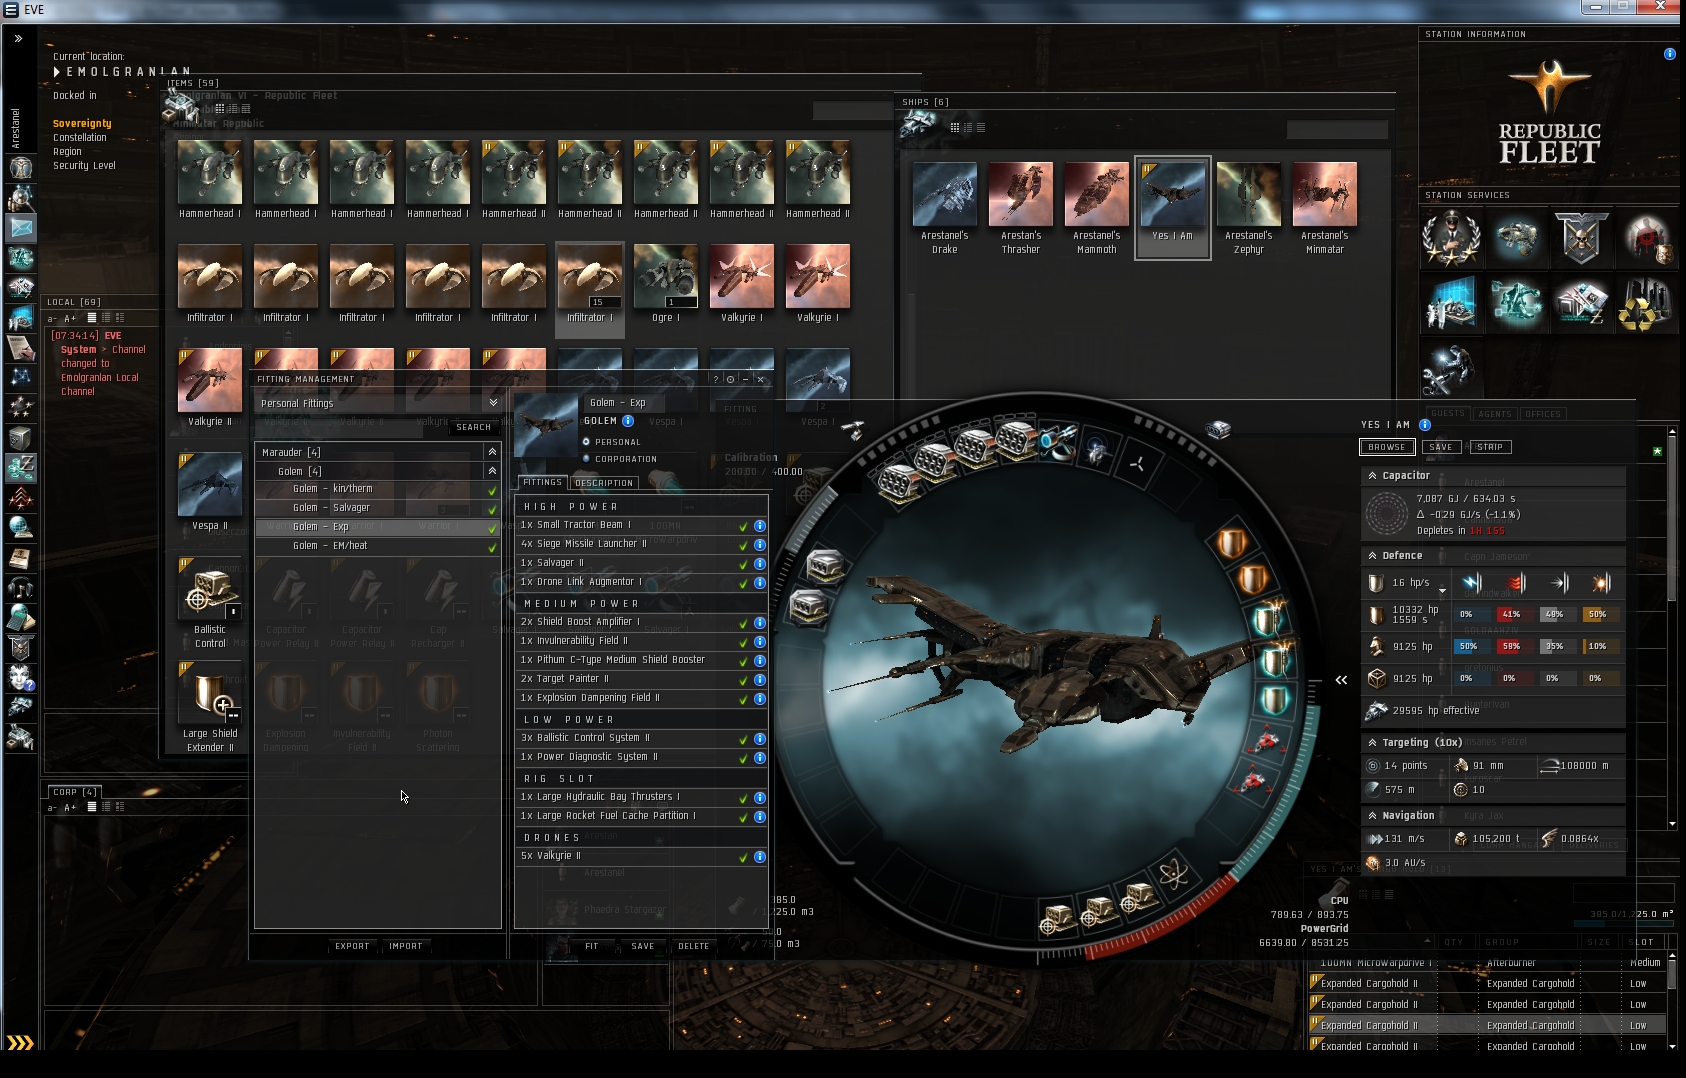Decrease Local chat font size with a-

pyautogui.click(x=52, y=318)
